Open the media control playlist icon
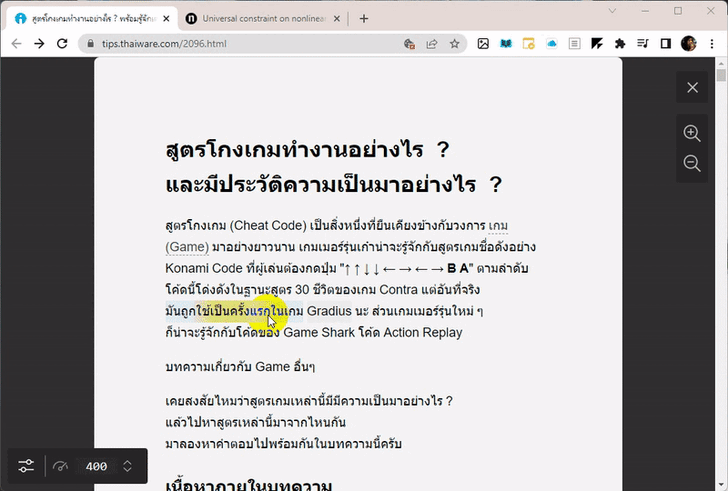 (643, 44)
